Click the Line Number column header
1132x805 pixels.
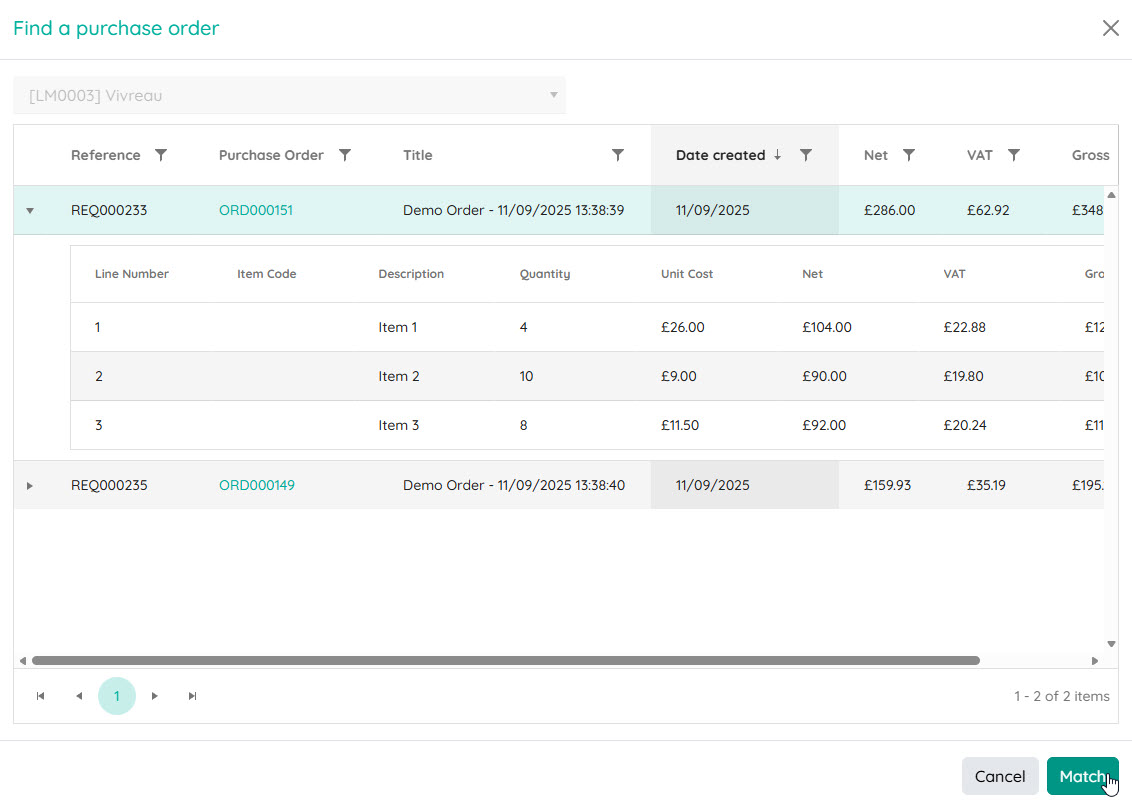(131, 274)
